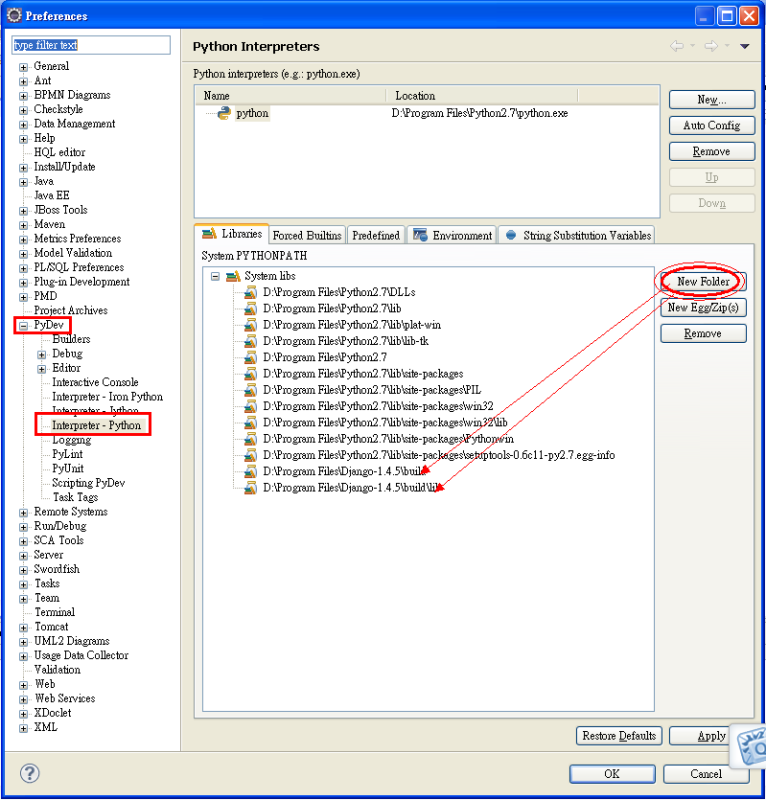Expand the Editor node under PyDev
The width and height of the screenshot is (766, 800).
[42, 368]
